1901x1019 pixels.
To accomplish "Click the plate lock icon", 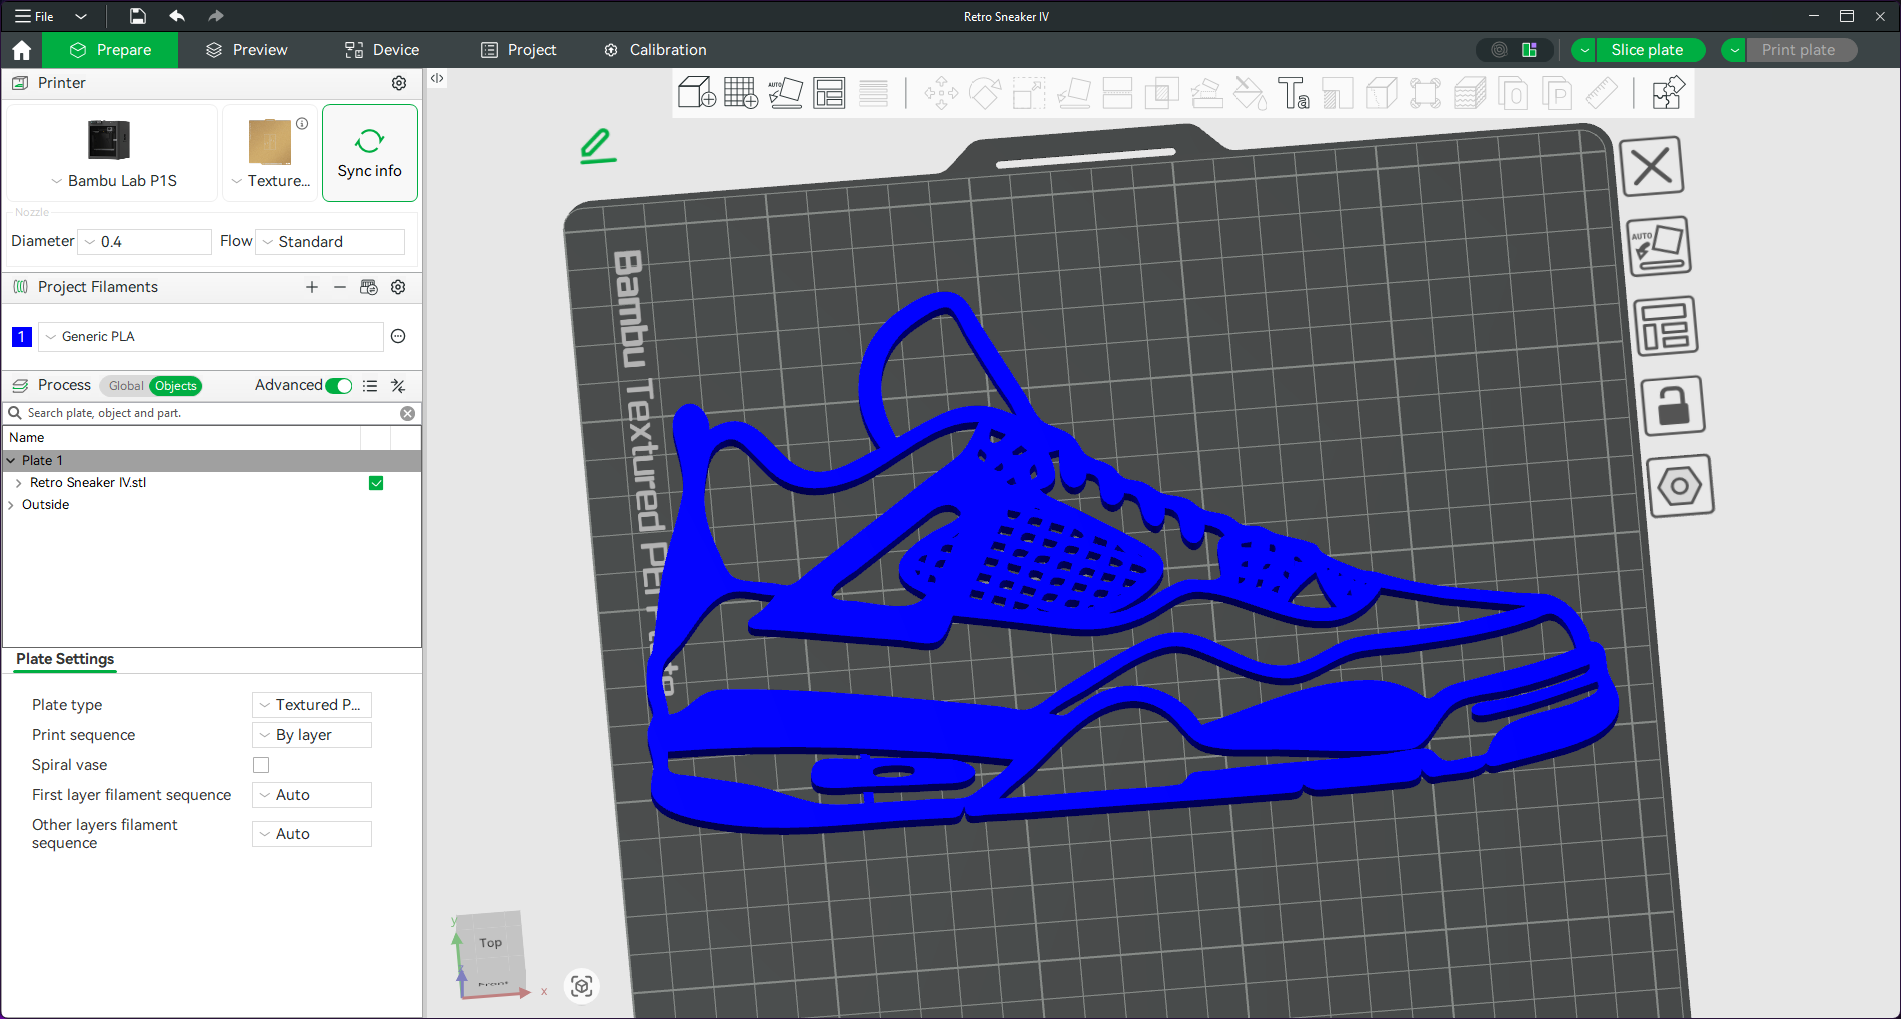I will (1673, 405).
